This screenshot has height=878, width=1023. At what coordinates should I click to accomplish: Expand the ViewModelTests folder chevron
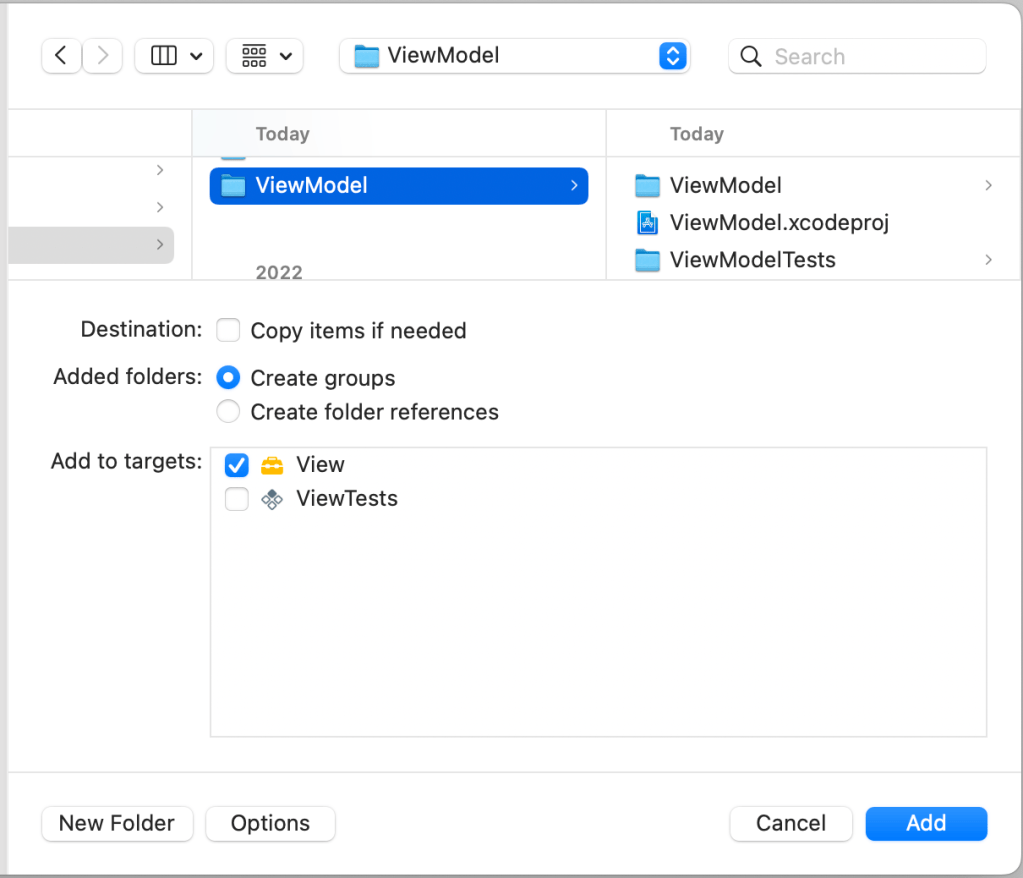click(988, 260)
